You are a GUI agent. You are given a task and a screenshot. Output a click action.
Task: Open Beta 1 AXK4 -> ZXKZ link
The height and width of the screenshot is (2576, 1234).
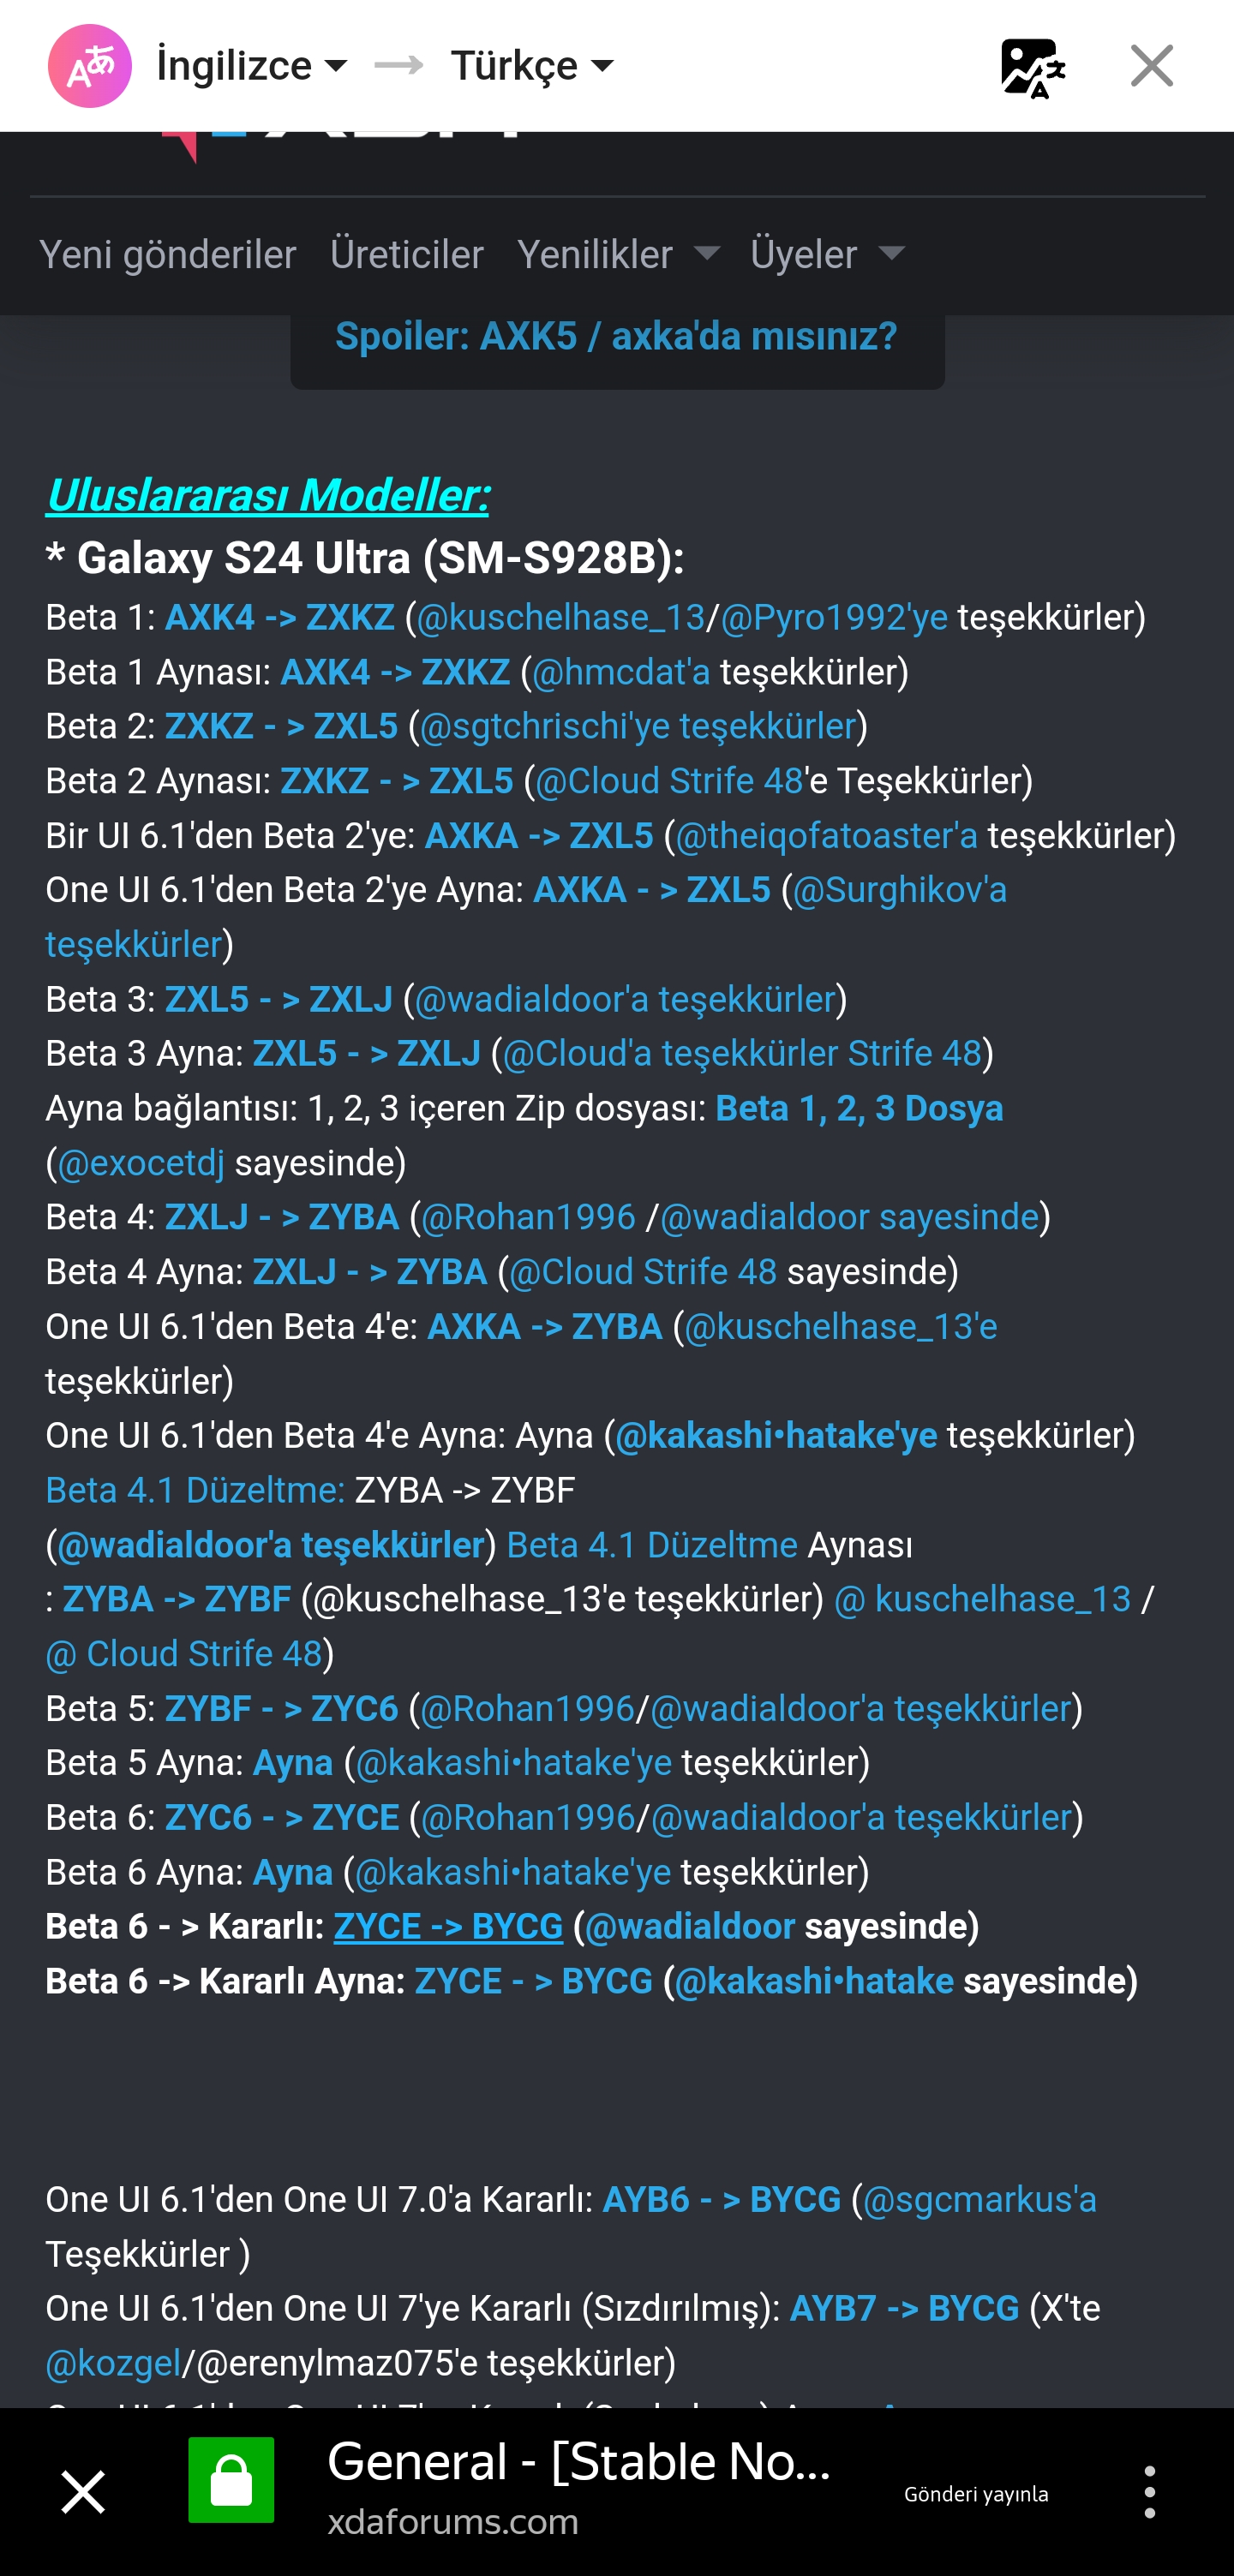pyautogui.click(x=280, y=618)
